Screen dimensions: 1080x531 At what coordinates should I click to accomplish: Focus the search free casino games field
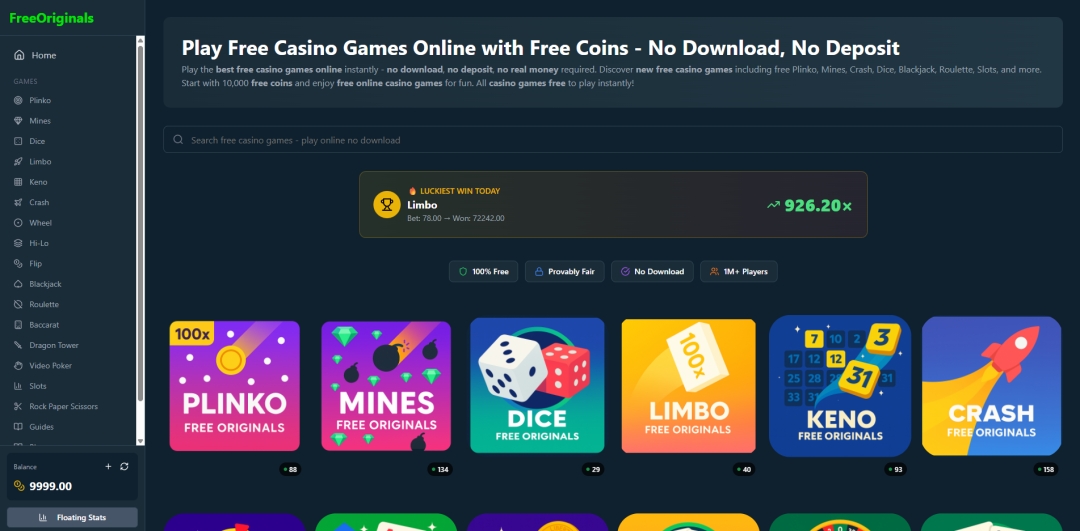(612, 140)
